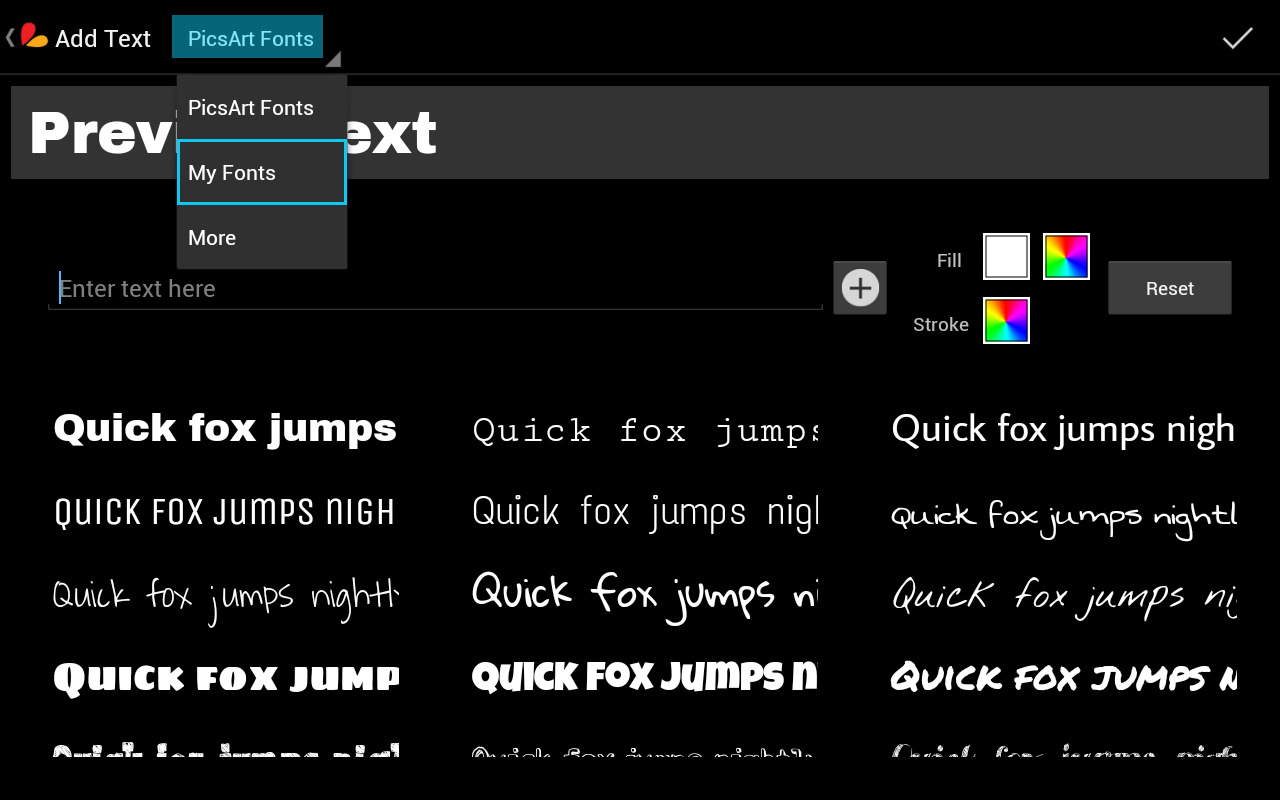The width and height of the screenshot is (1280, 800).
Task: Tap the Add Text title
Action: pyautogui.click(x=103, y=39)
